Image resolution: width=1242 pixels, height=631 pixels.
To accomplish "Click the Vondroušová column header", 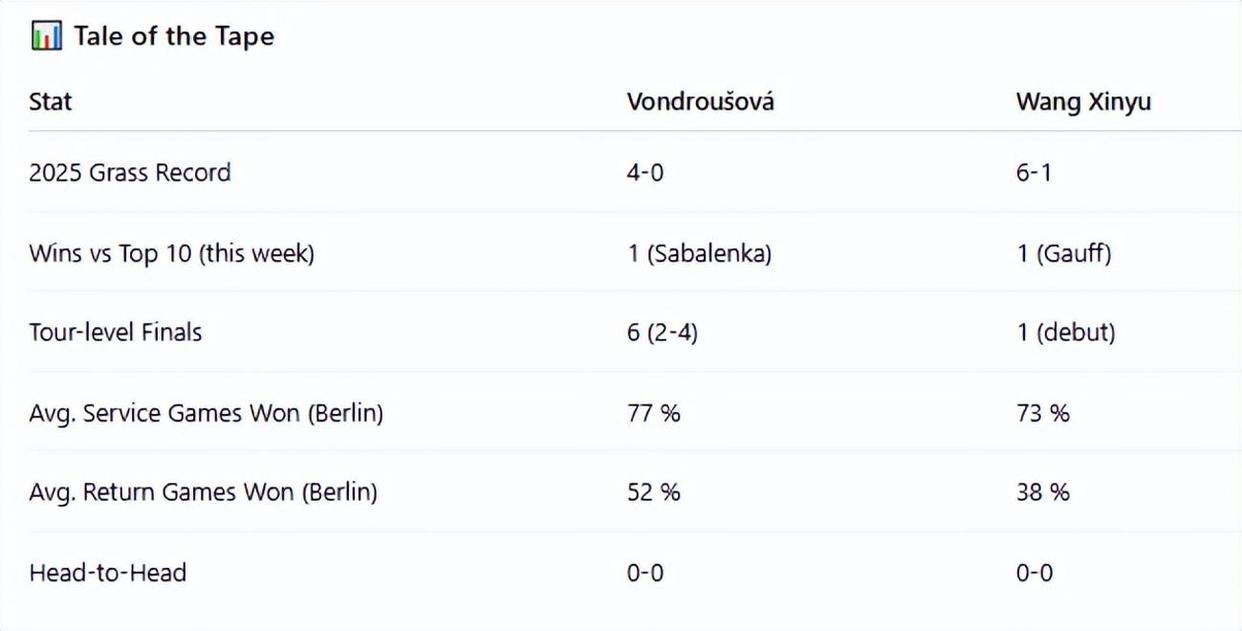I will click(x=700, y=101).
